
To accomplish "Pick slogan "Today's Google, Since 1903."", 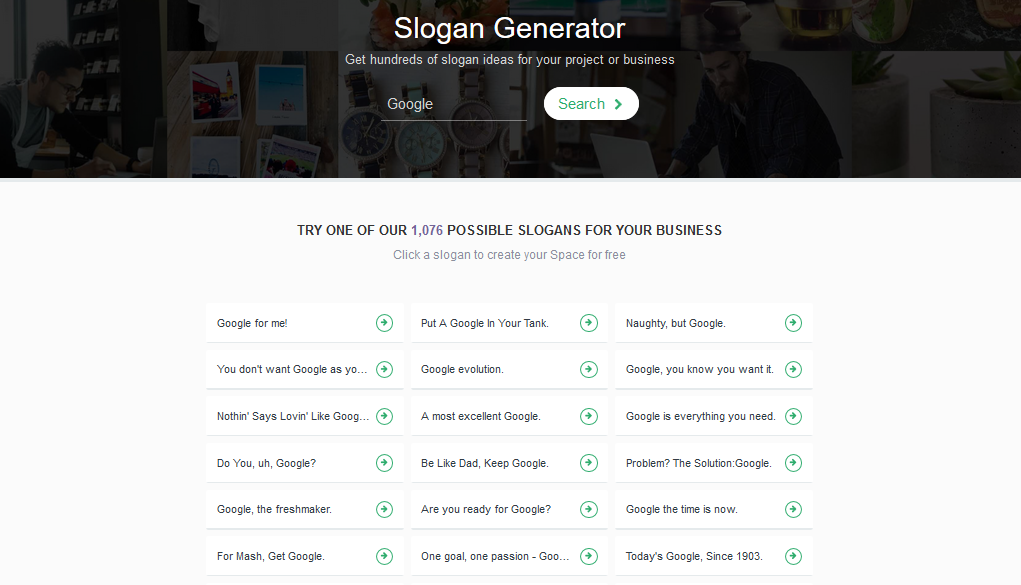I will (714, 556).
